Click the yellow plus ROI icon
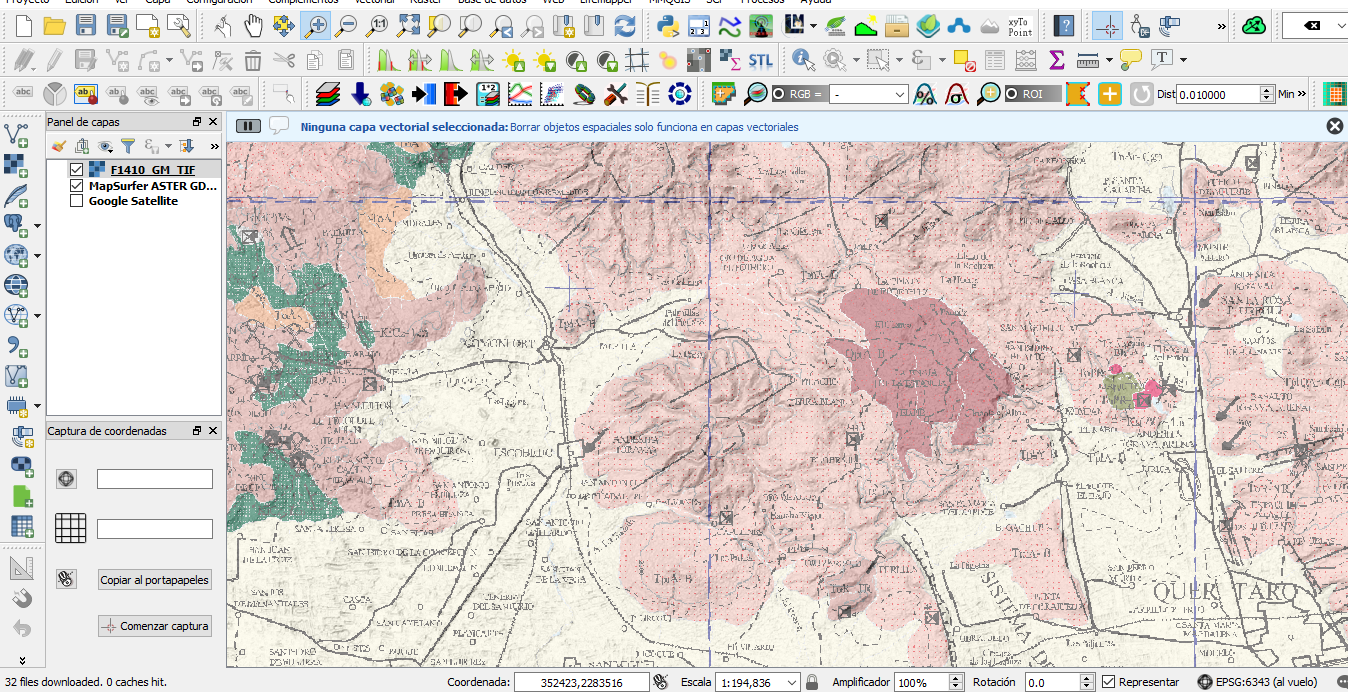The height and width of the screenshot is (692, 1348). point(1109,94)
